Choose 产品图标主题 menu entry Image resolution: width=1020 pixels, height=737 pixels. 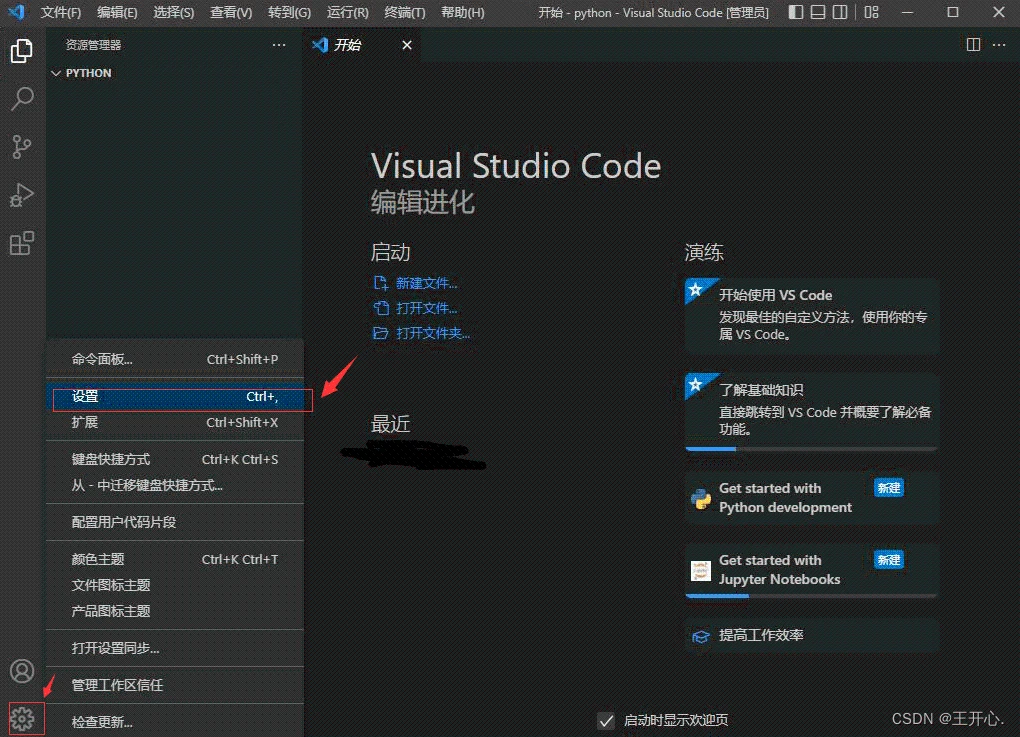click(x=174, y=611)
